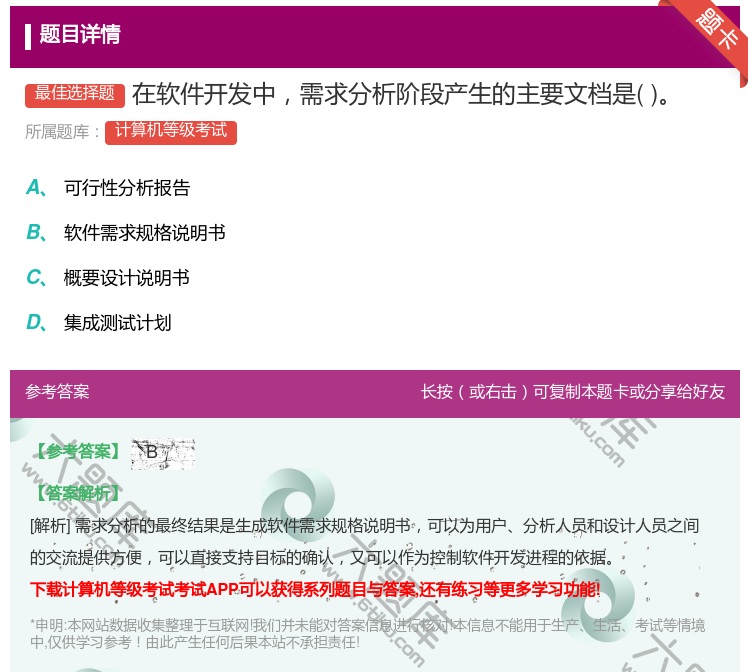The height and width of the screenshot is (672, 750).
Task: Click the 参考答案 section header
Action: click(x=57, y=392)
